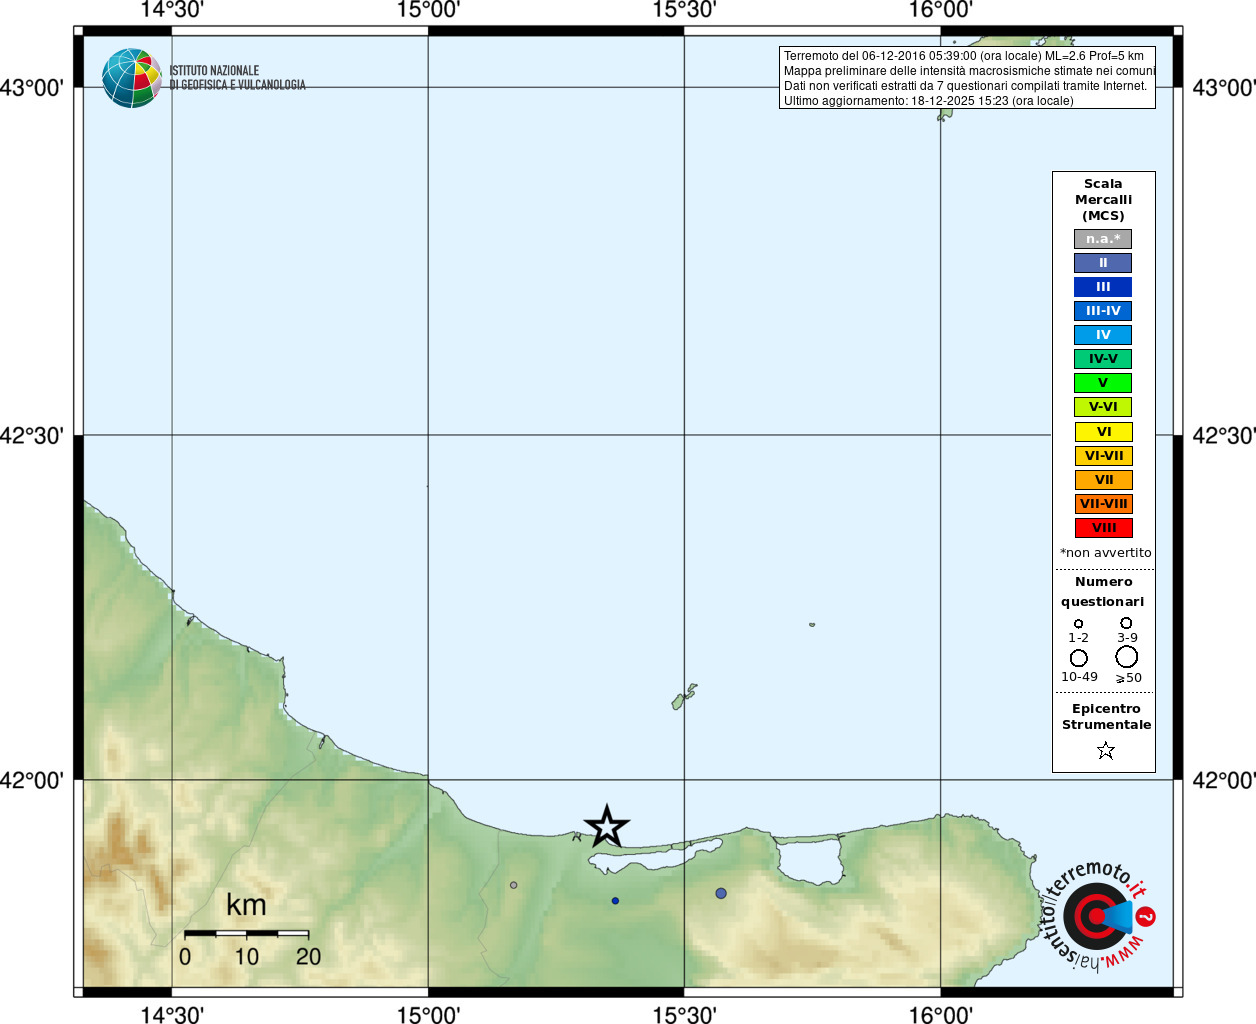This screenshot has width=1256, height=1024.
Task: Click the haisentitoilterremoto.it logo
Action: pyautogui.click(x=1097, y=915)
